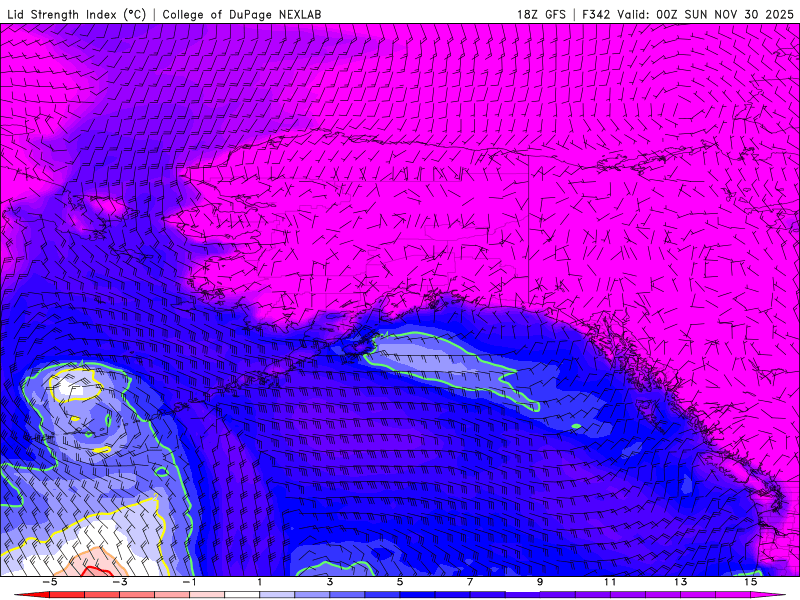Viewport: 800px width, 600px height.
Task: Click the 13 colorbar tick label
Action: [681, 582]
